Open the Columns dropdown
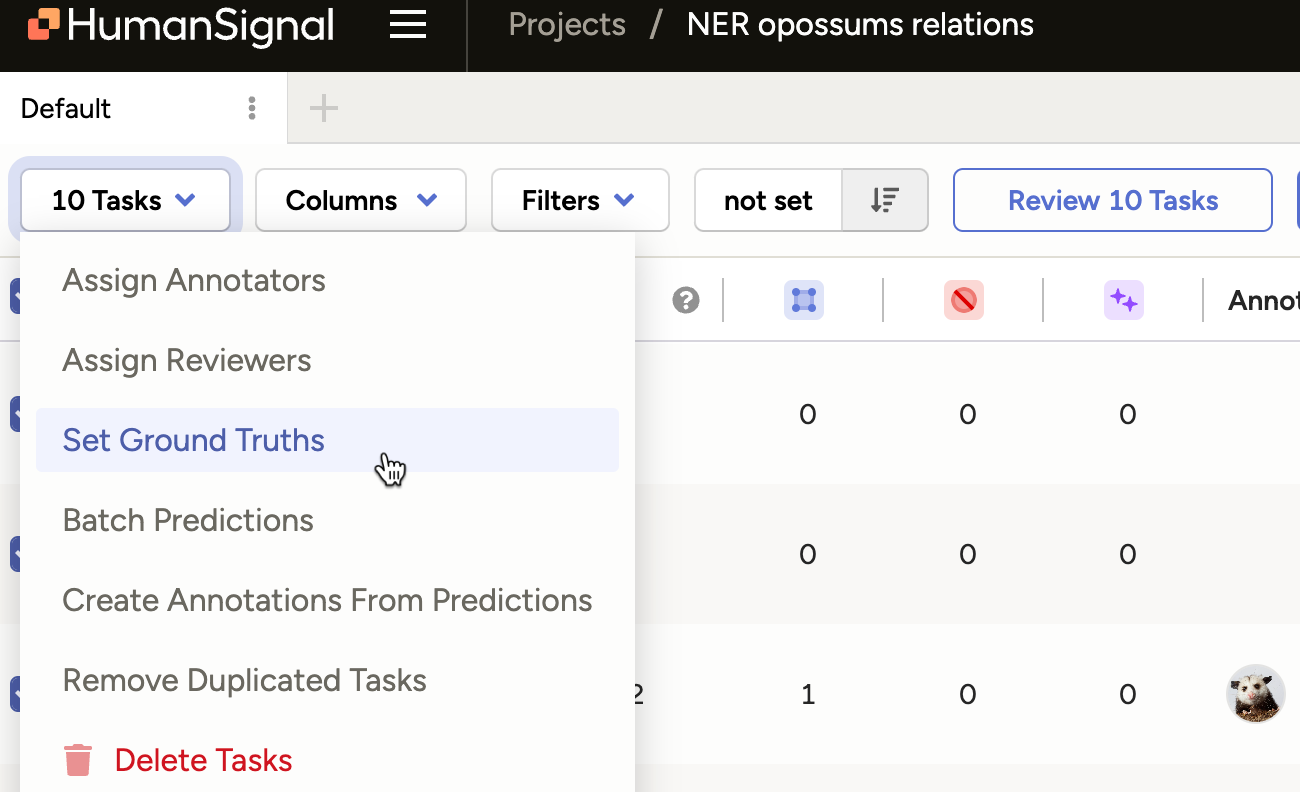Image resolution: width=1300 pixels, height=792 pixels. 361,200
